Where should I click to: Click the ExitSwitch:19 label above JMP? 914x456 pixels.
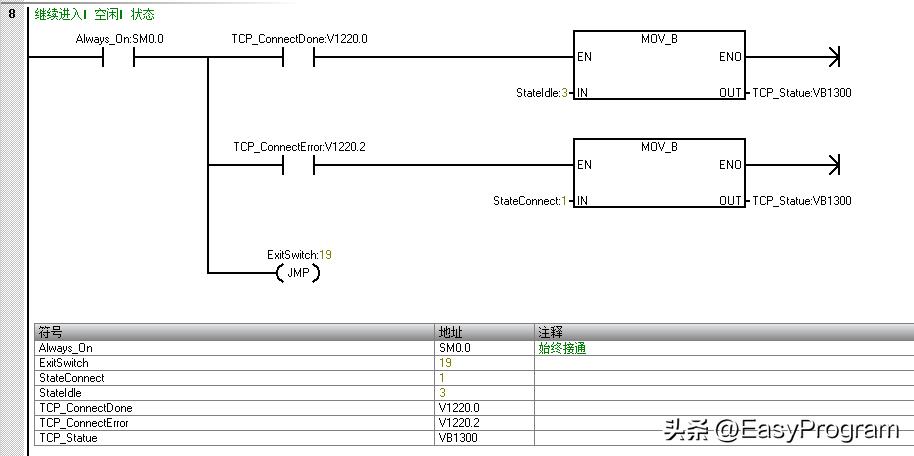tap(300, 255)
